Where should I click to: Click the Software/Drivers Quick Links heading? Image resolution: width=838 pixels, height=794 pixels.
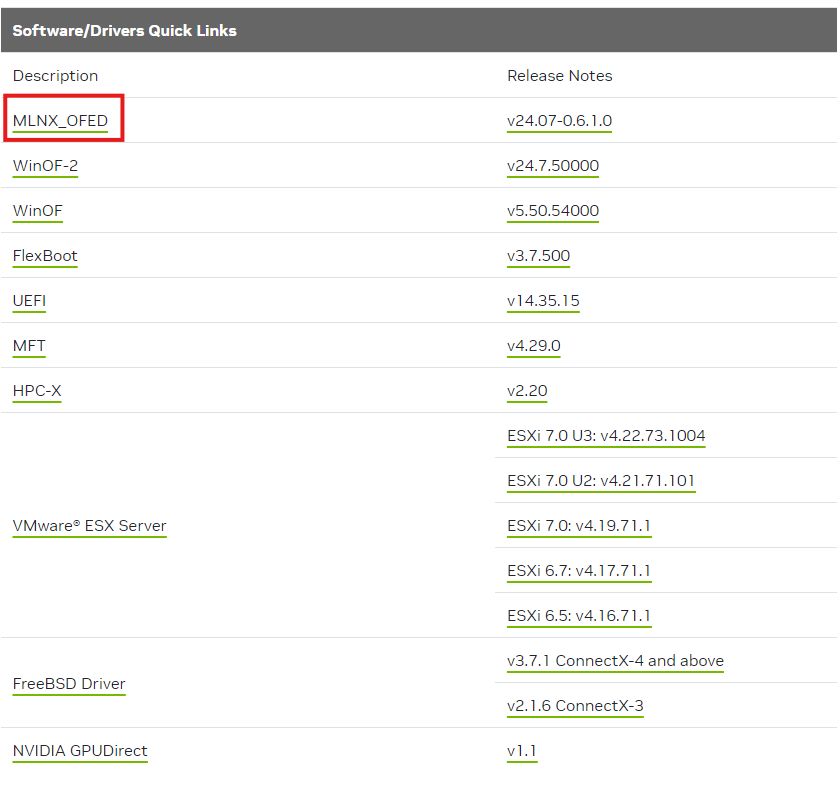(125, 30)
